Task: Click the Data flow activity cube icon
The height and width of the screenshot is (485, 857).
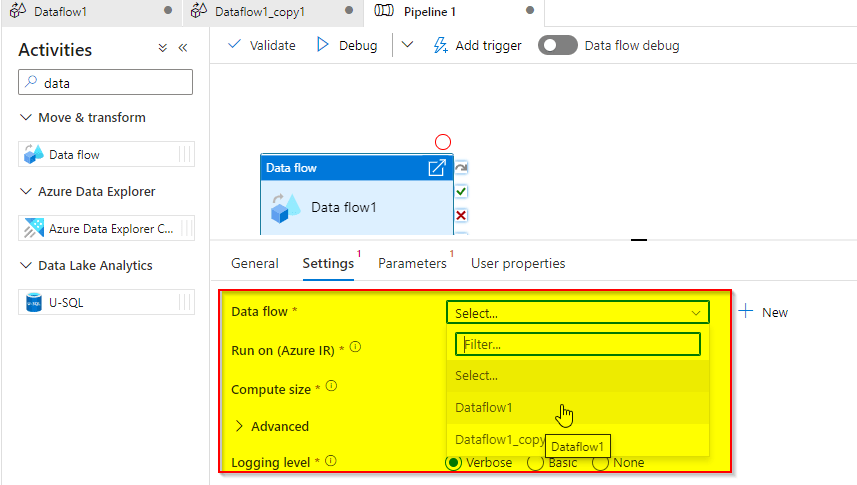Action: click(x=33, y=154)
